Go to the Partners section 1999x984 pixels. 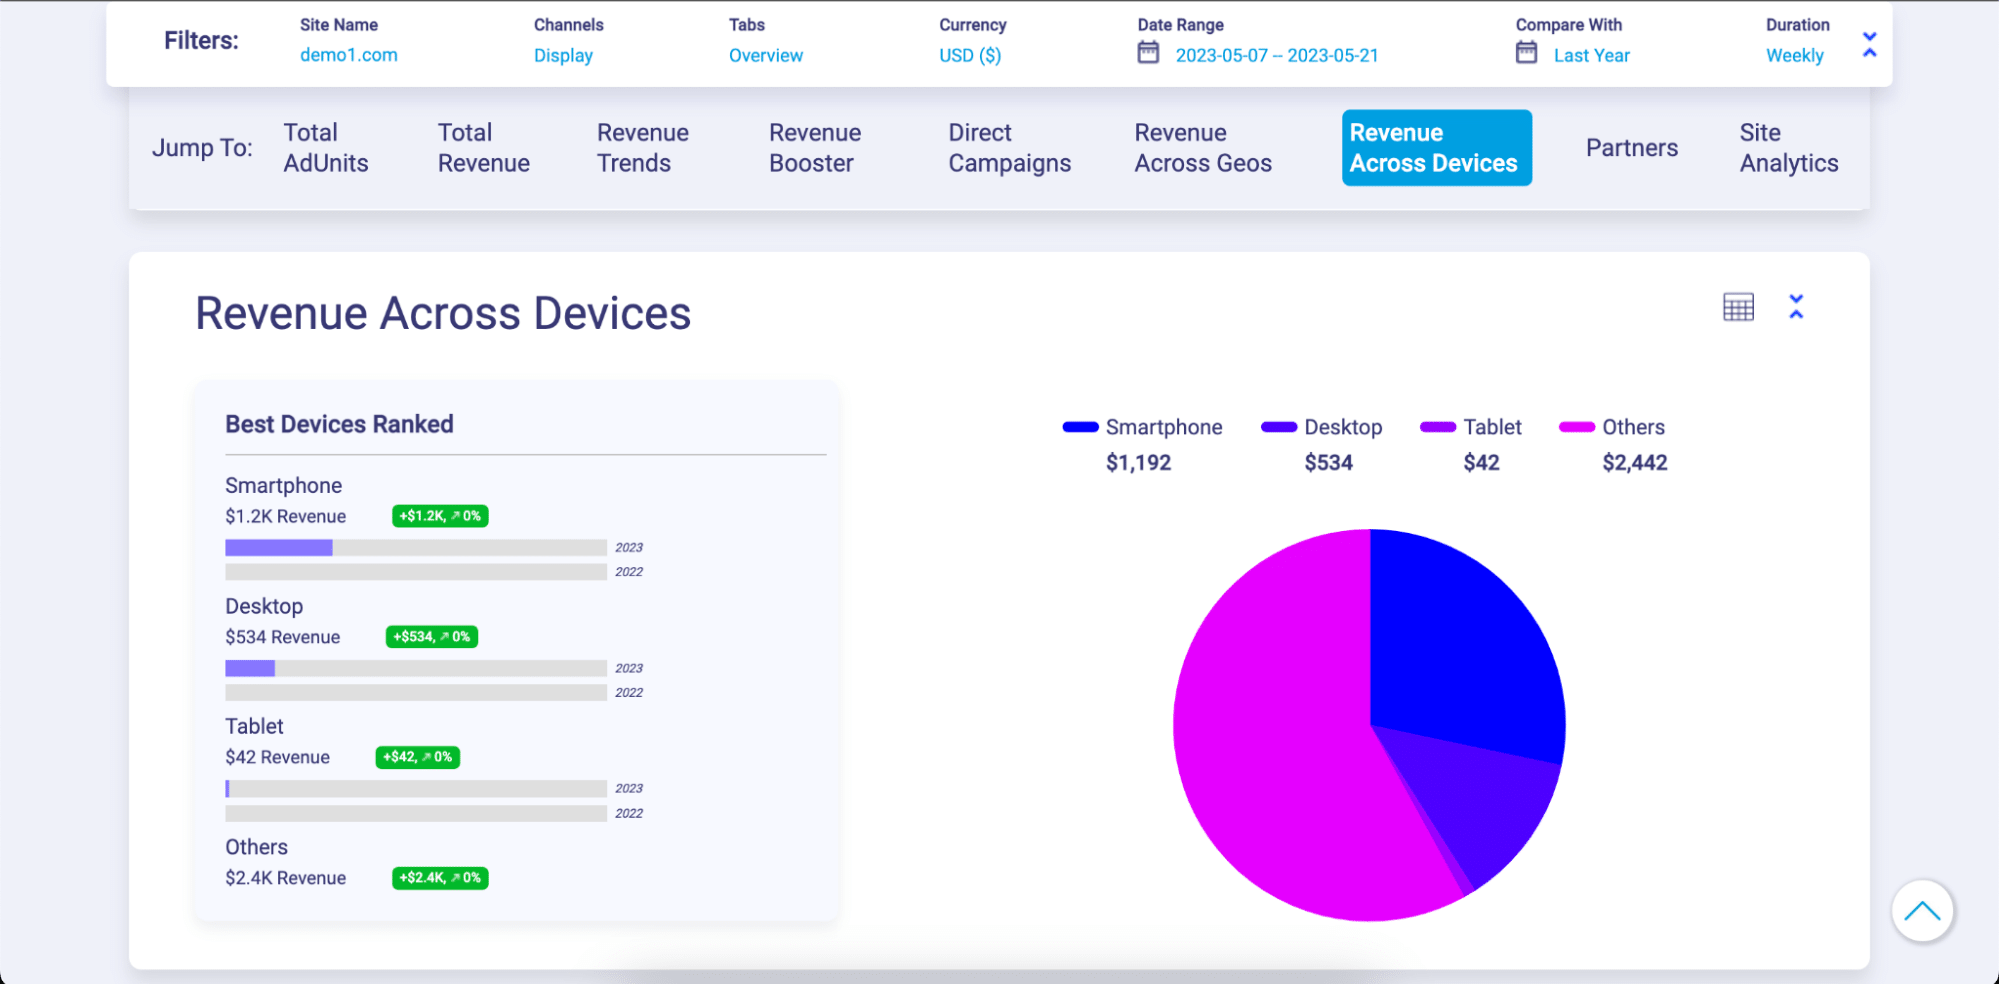[x=1631, y=148]
